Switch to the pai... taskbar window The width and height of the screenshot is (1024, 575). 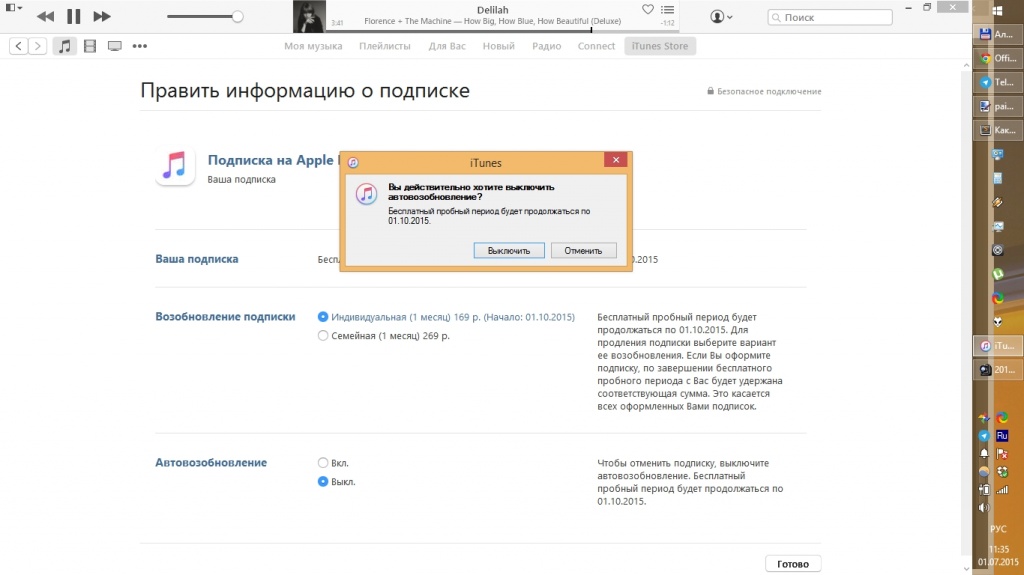tap(998, 106)
